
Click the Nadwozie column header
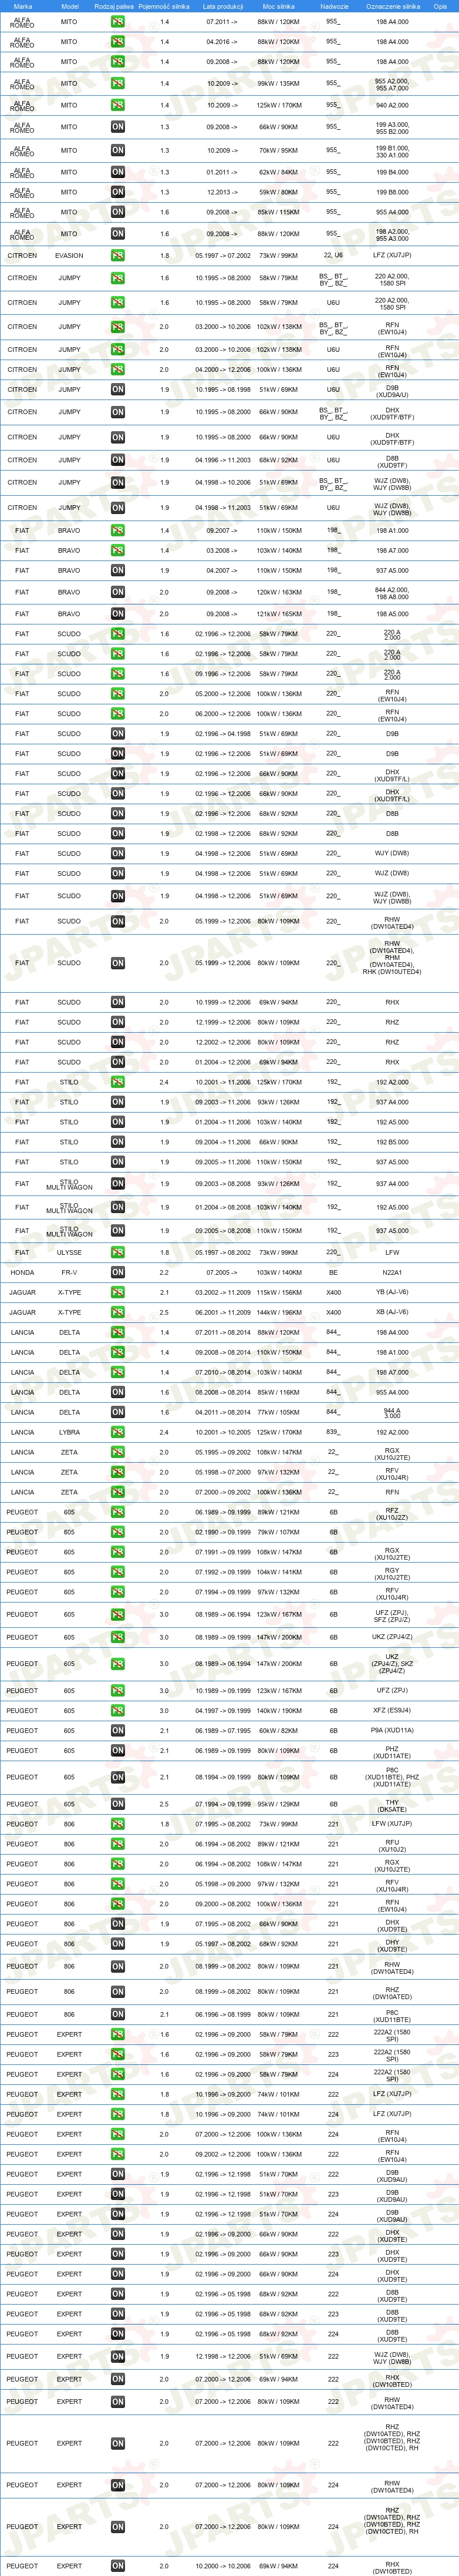pyautogui.click(x=334, y=6)
